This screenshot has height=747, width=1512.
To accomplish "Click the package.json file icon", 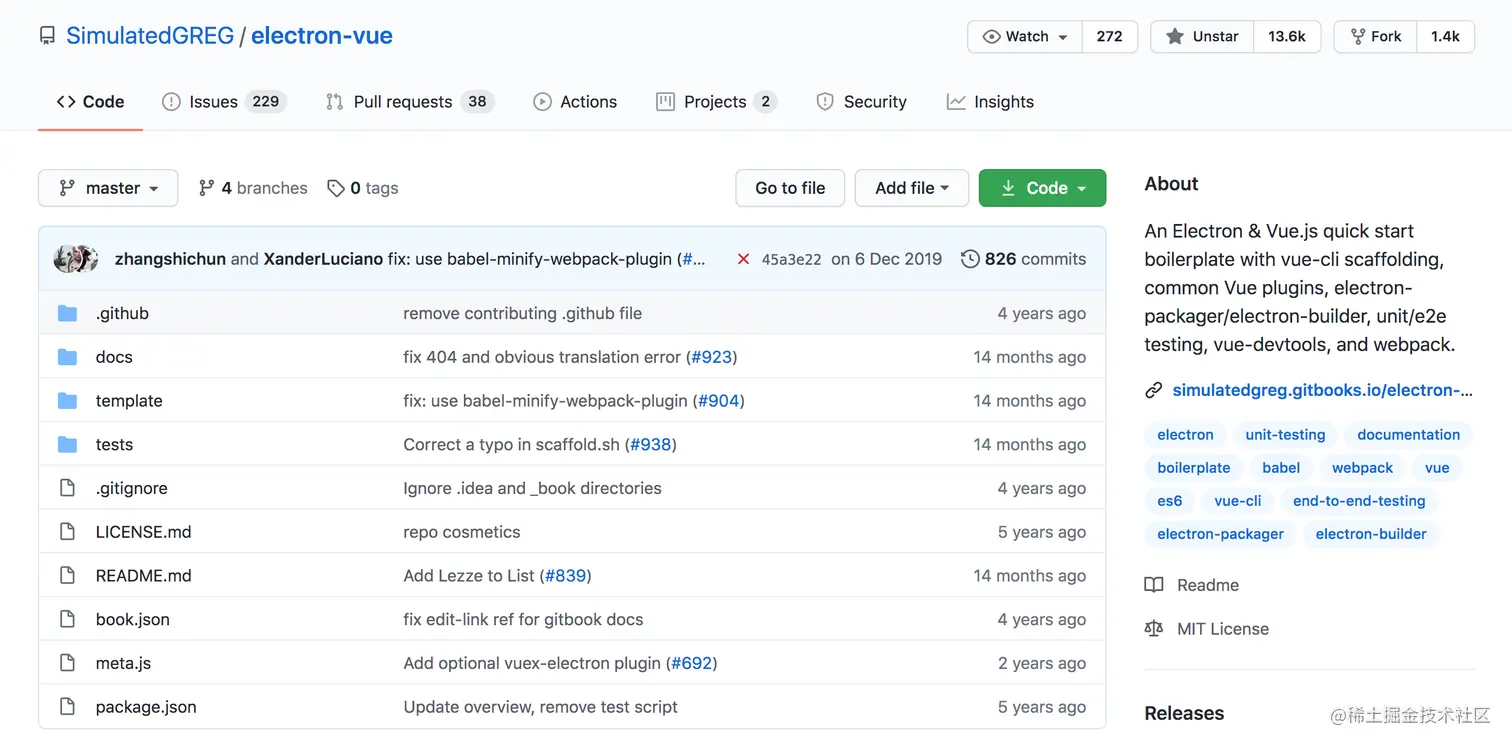I will (x=67, y=707).
